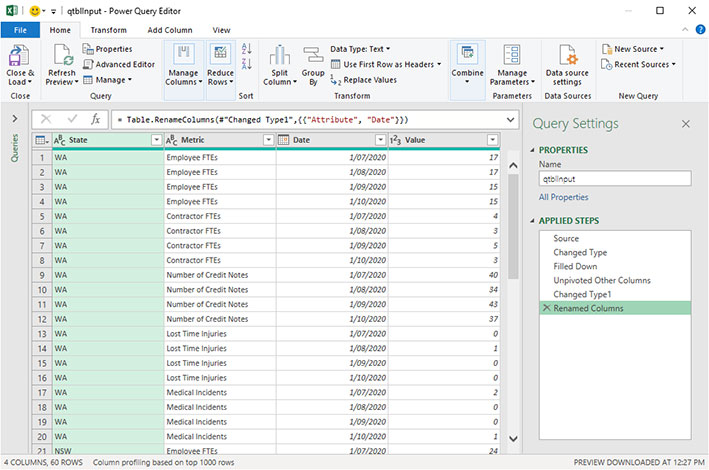The height and width of the screenshot is (470, 709).
Task: Click the All Properties link
Action: tap(563, 197)
